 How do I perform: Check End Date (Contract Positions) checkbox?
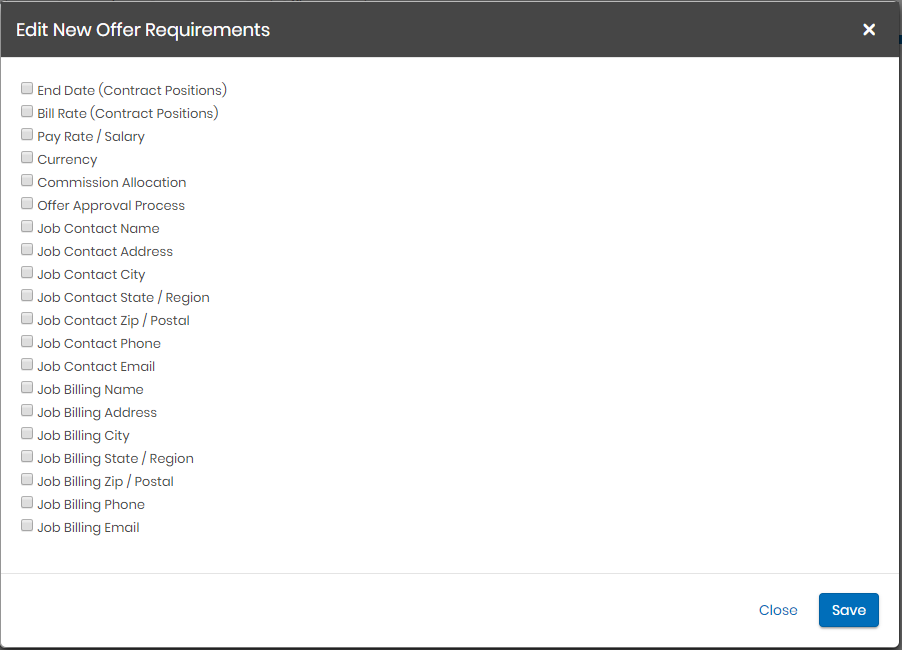coord(27,89)
